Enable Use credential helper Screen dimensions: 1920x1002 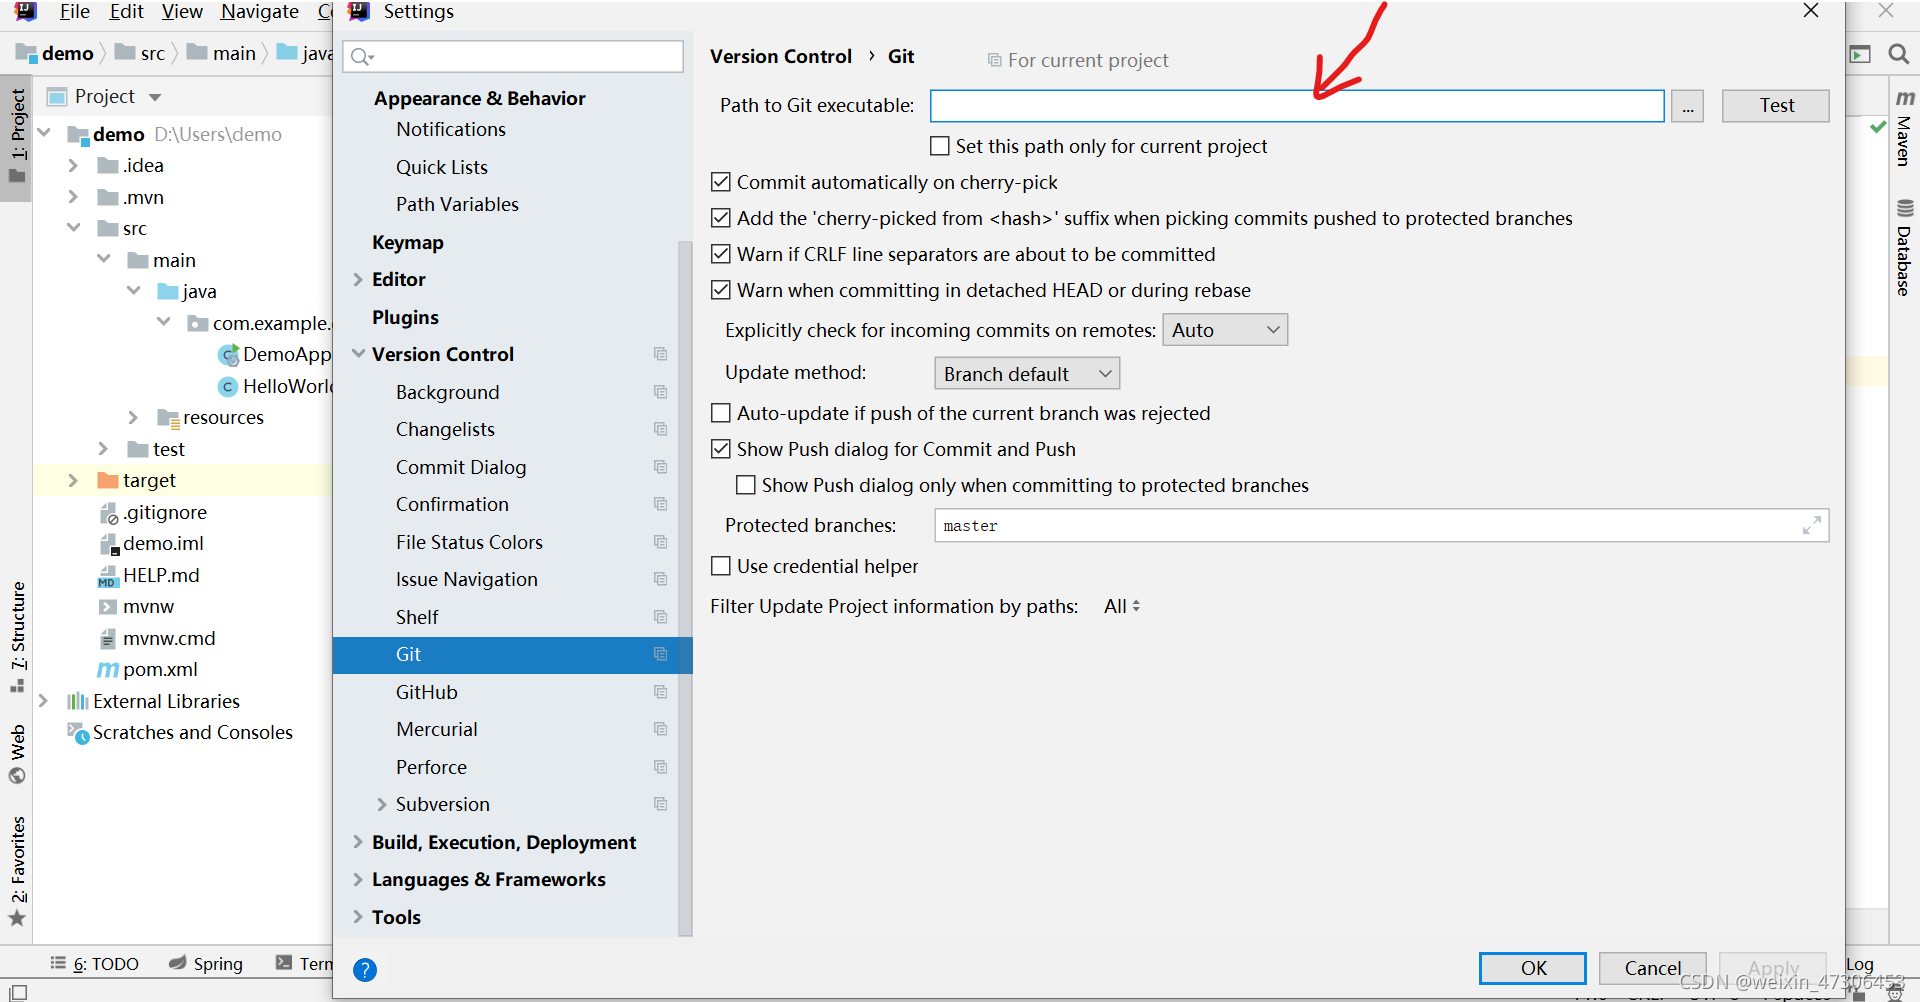coord(721,566)
